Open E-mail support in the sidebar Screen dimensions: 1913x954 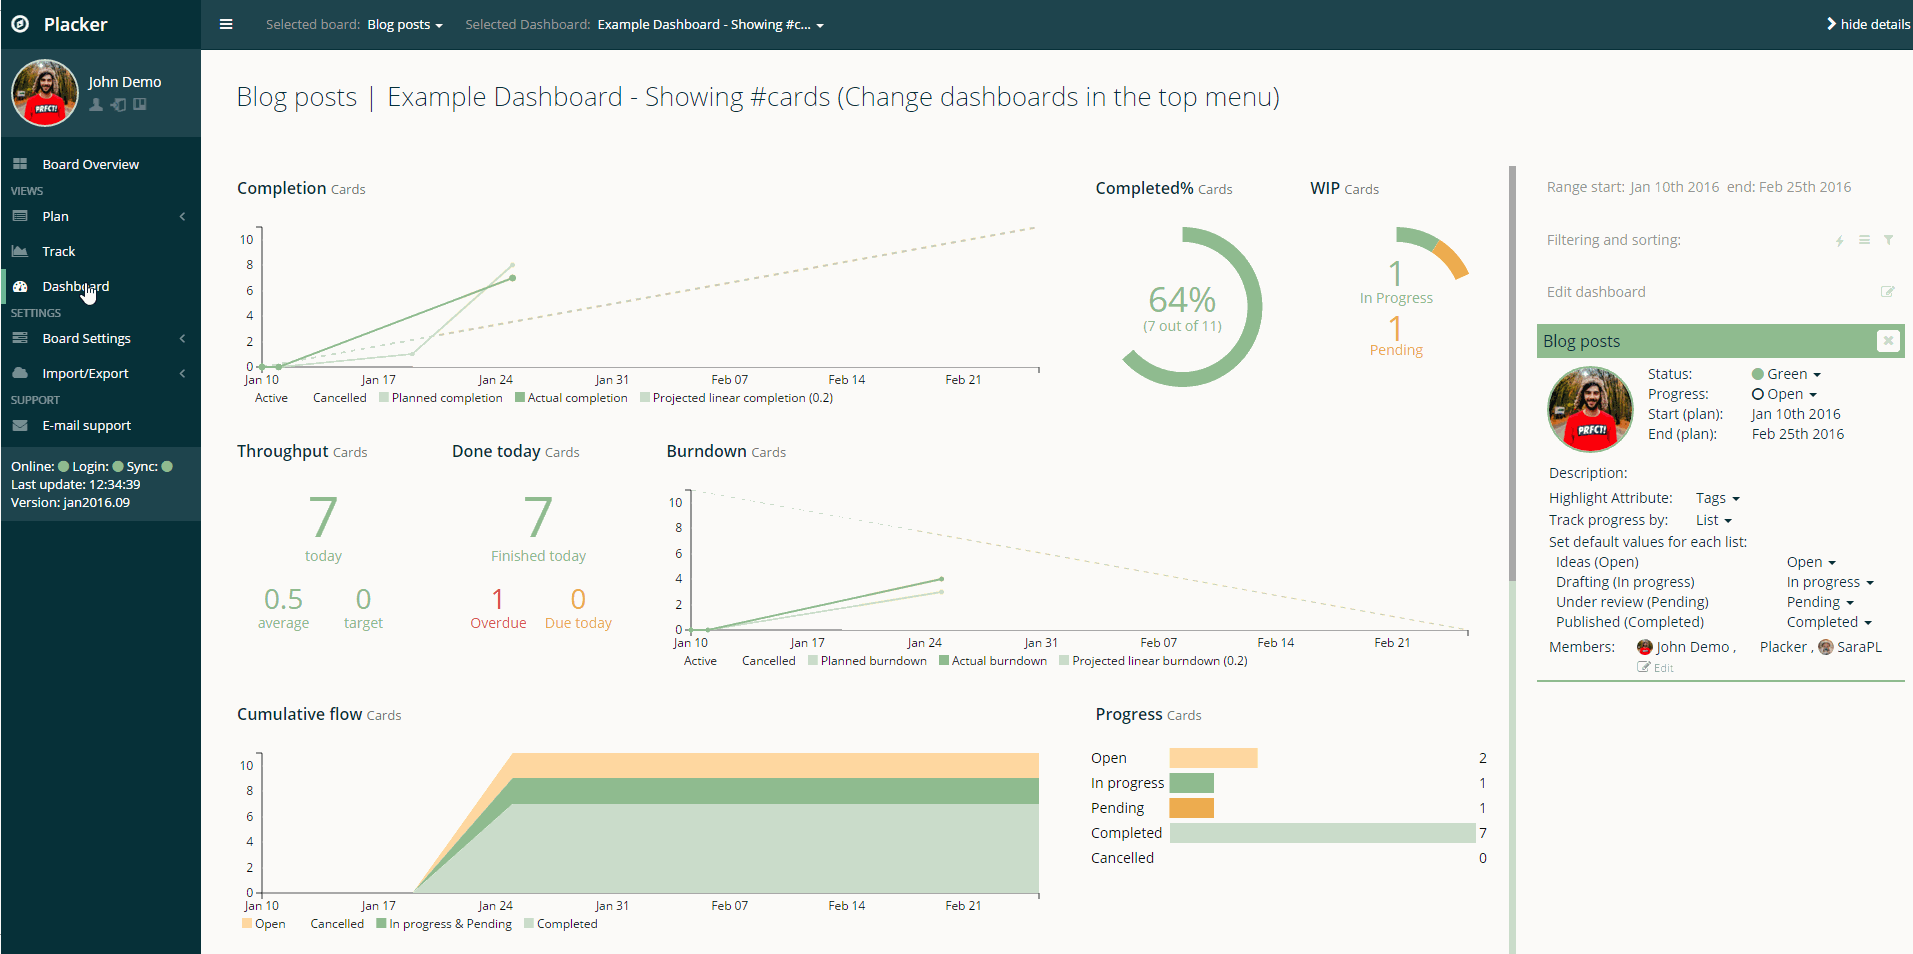87,425
